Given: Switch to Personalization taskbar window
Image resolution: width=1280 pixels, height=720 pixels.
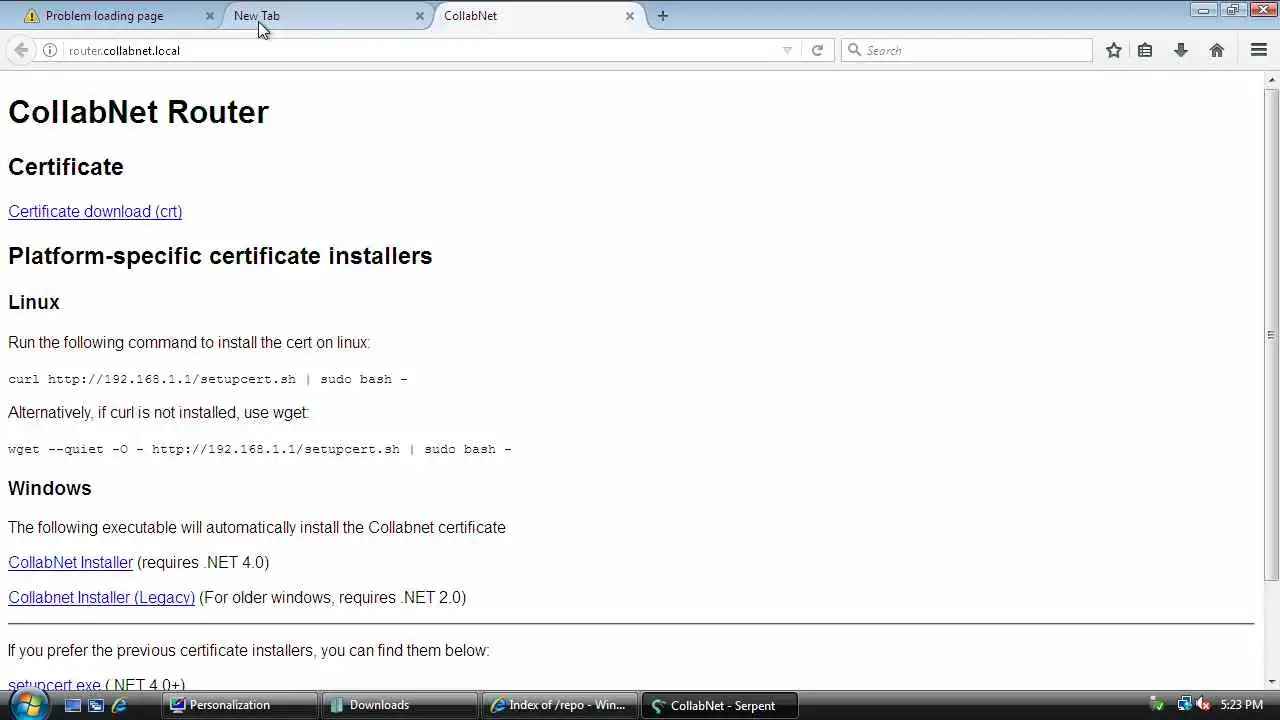Looking at the screenshot, I should [x=240, y=705].
